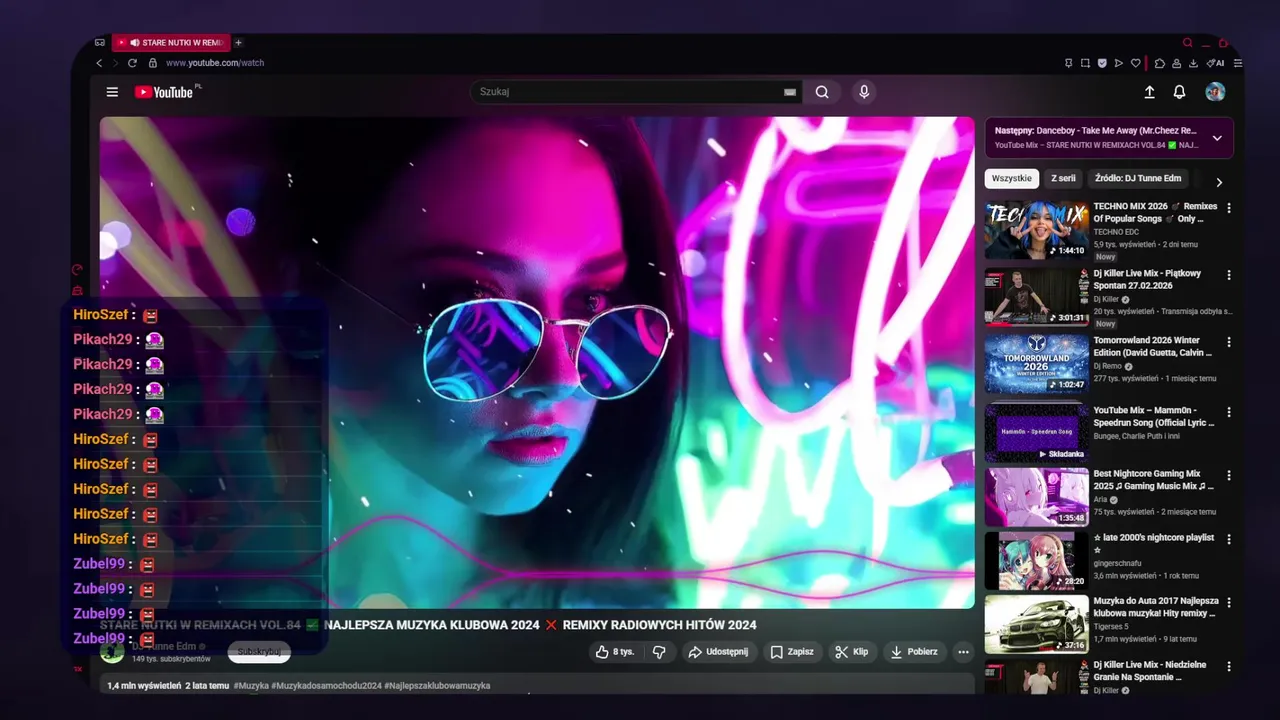The image size is (1280, 720).
Task: Open the Pinboards pin icon
Action: pos(1069,63)
